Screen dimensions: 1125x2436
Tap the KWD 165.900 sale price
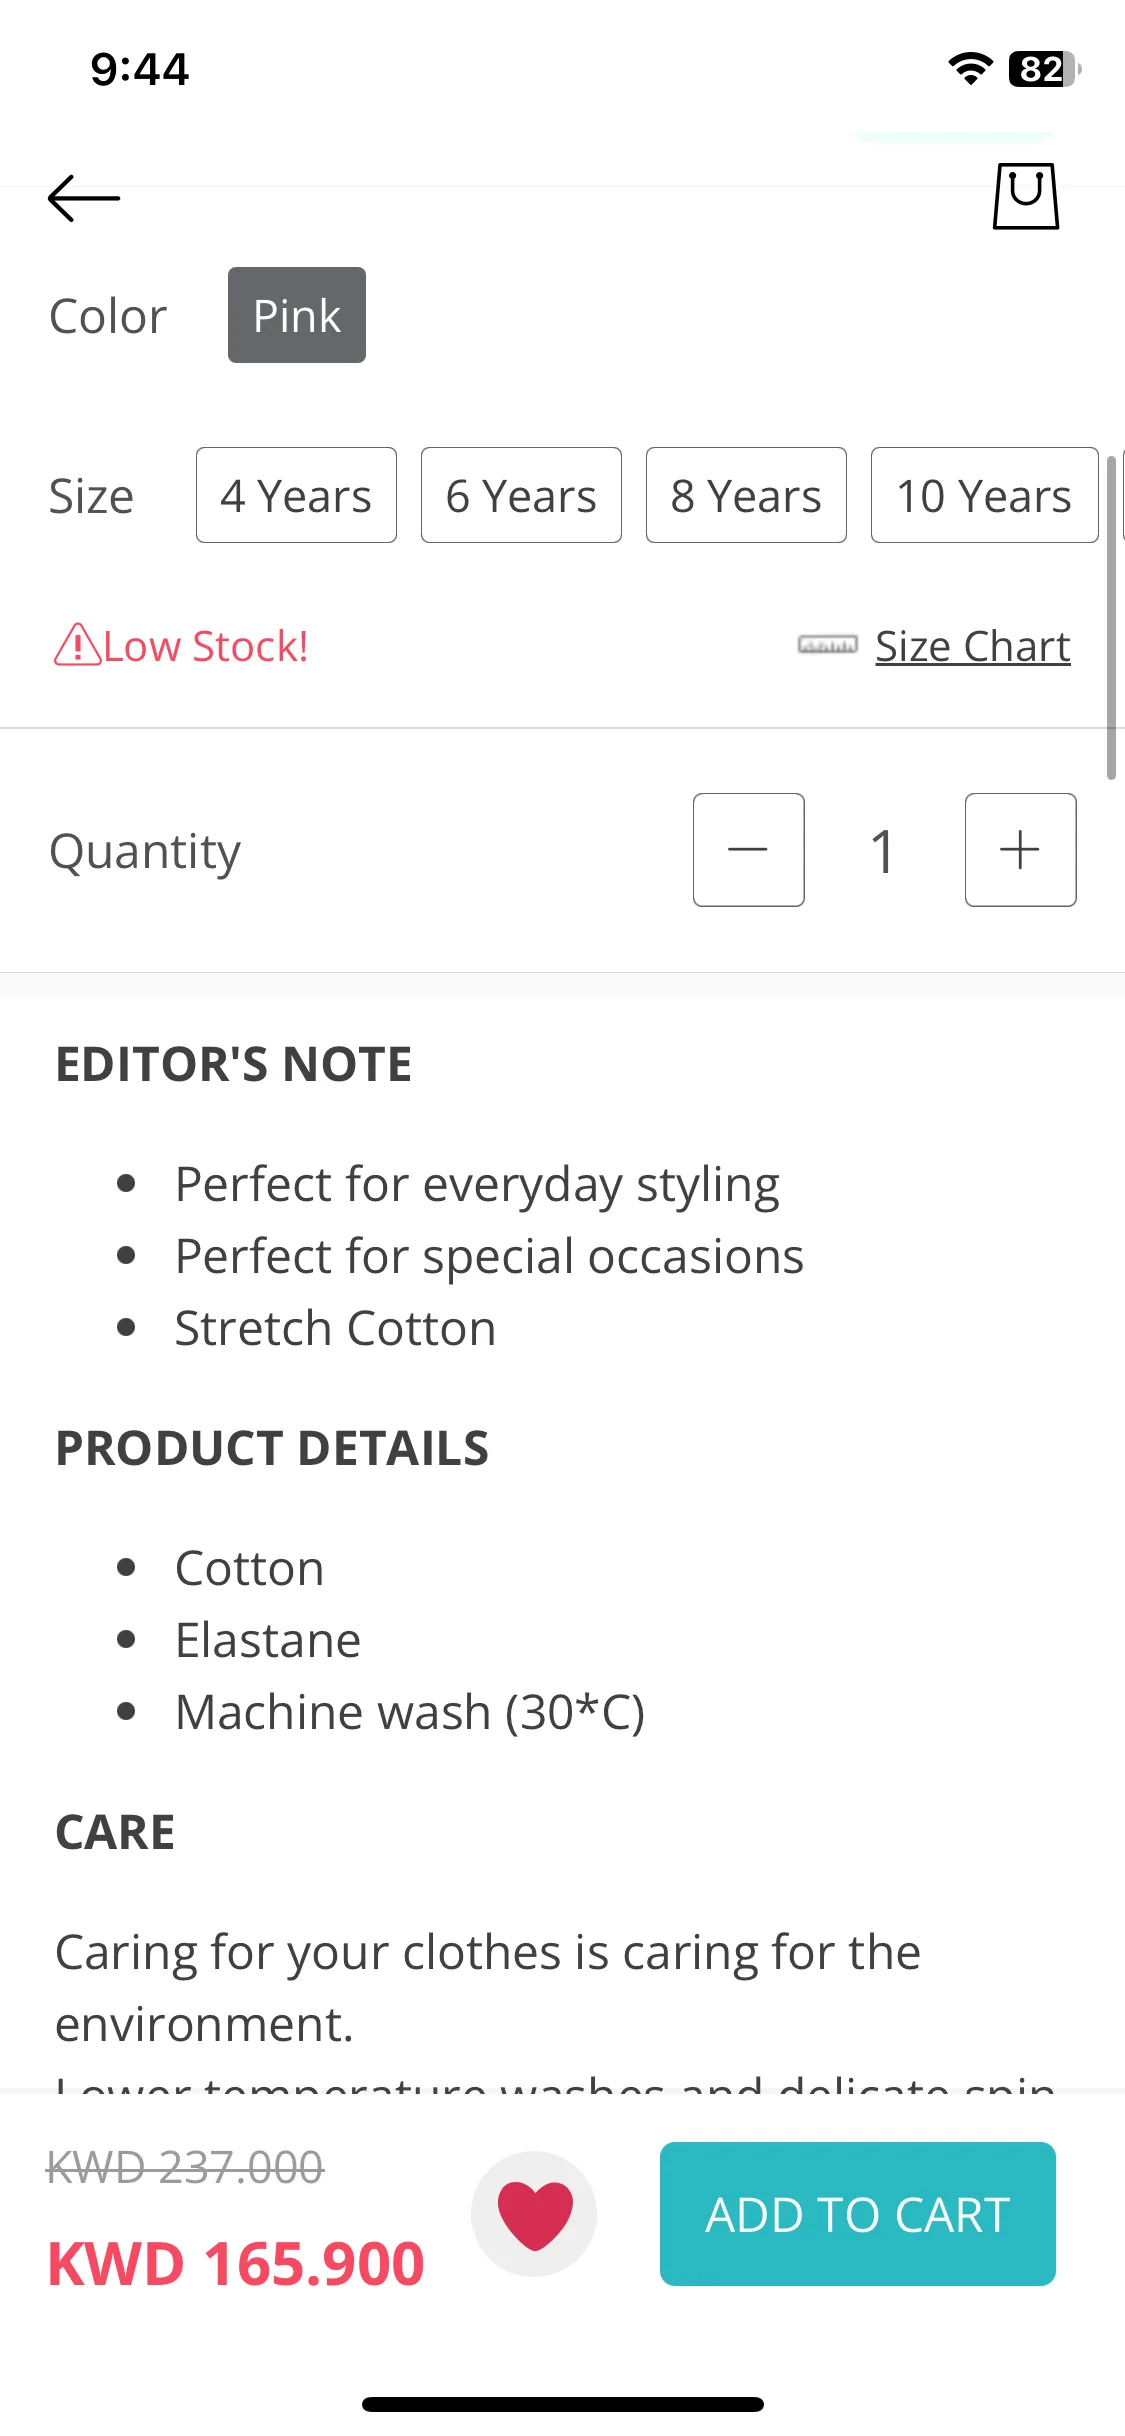[236, 2264]
